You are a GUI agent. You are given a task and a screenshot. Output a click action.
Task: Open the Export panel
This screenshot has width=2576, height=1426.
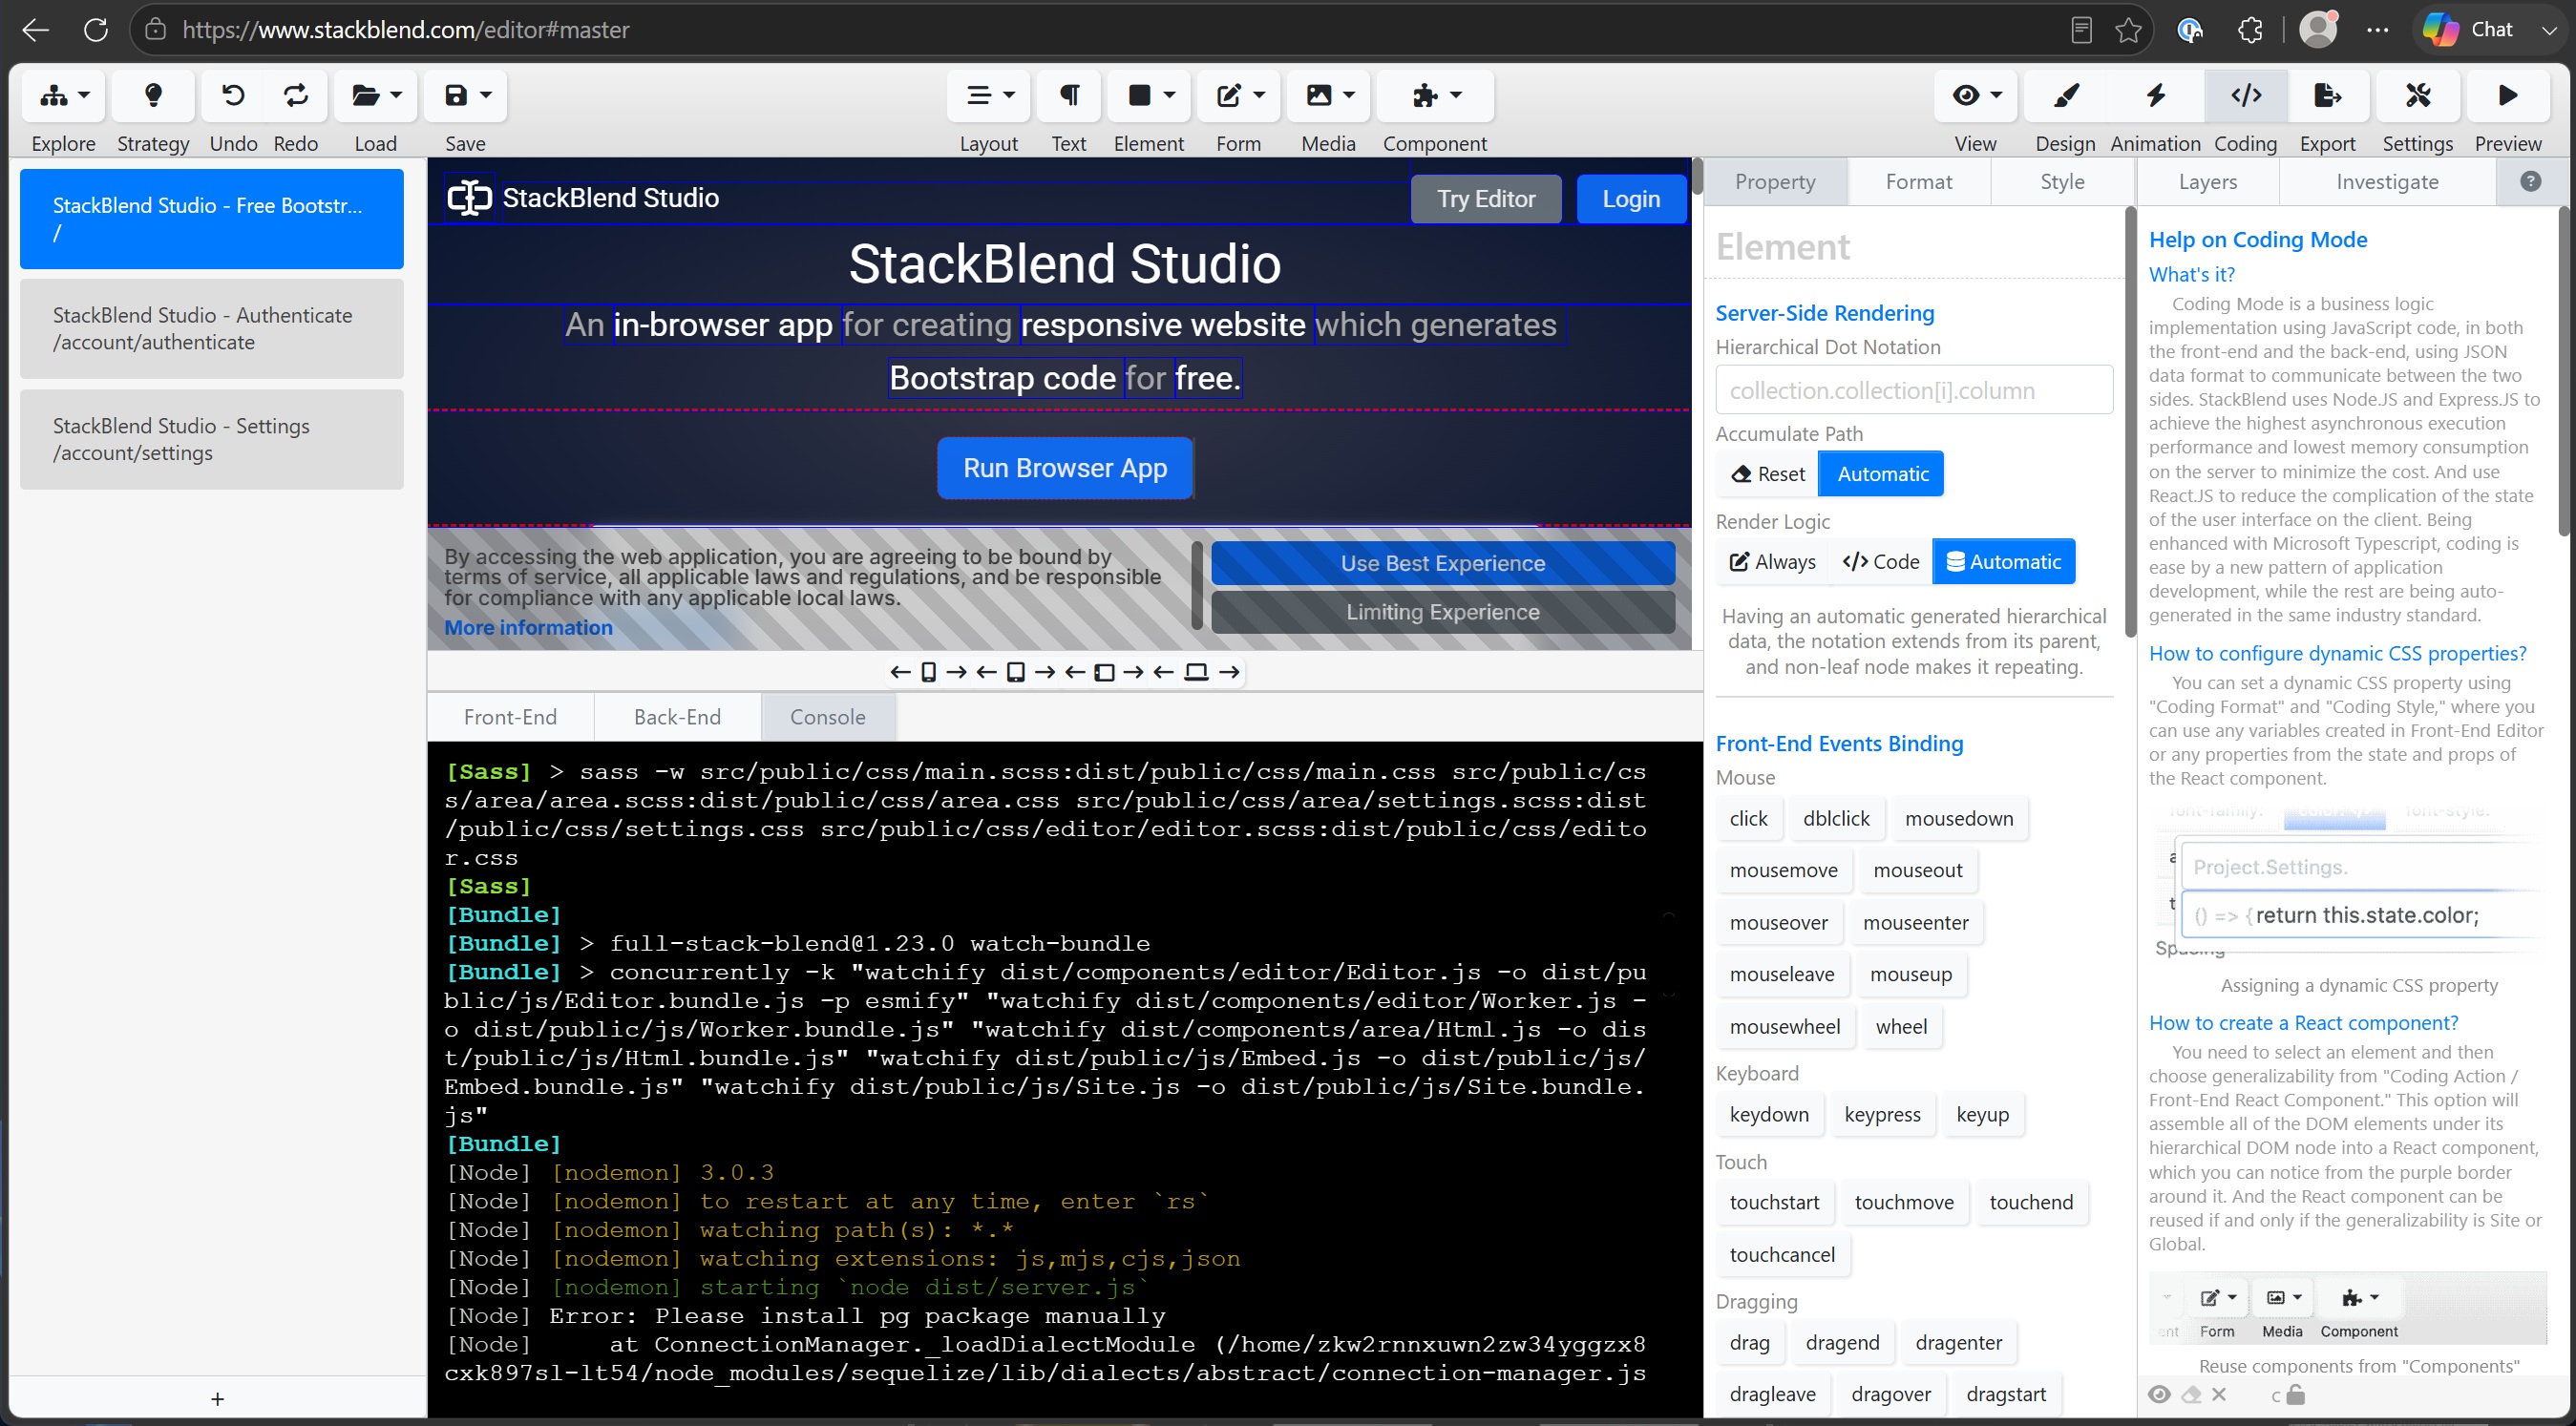2327,96
